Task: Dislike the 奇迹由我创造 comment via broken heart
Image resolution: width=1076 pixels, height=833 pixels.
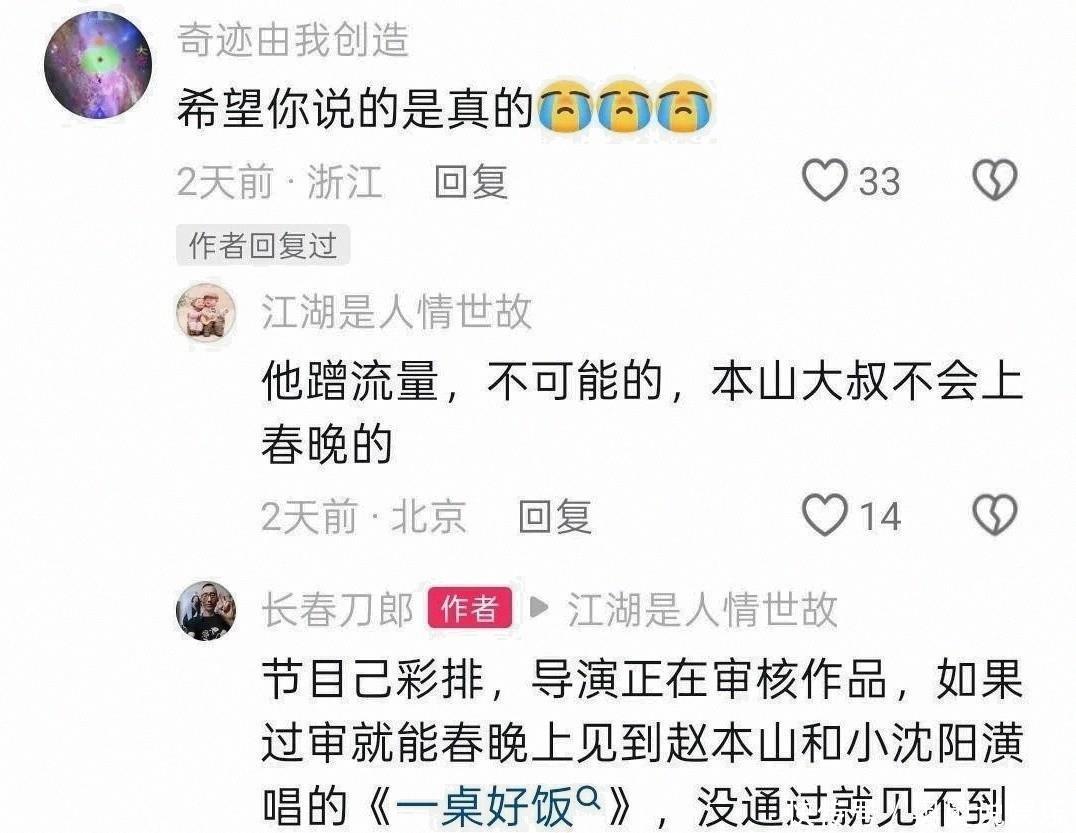Action: coord(995,180)
